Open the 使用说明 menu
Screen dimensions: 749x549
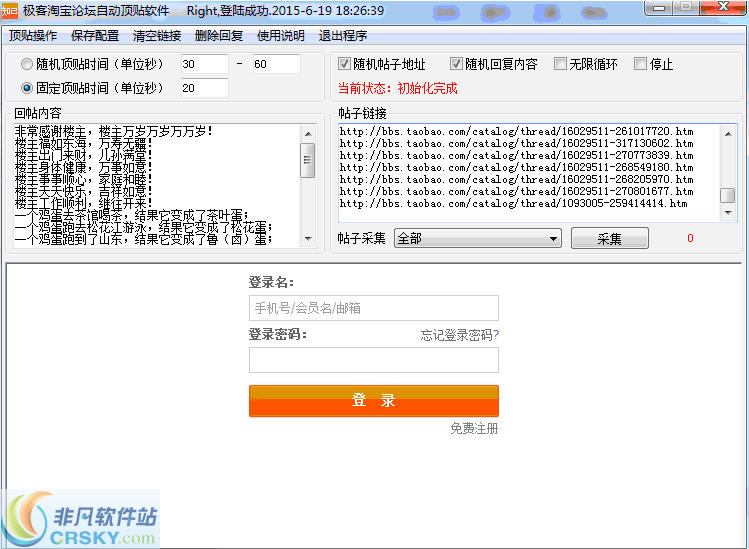coord(281,36)
